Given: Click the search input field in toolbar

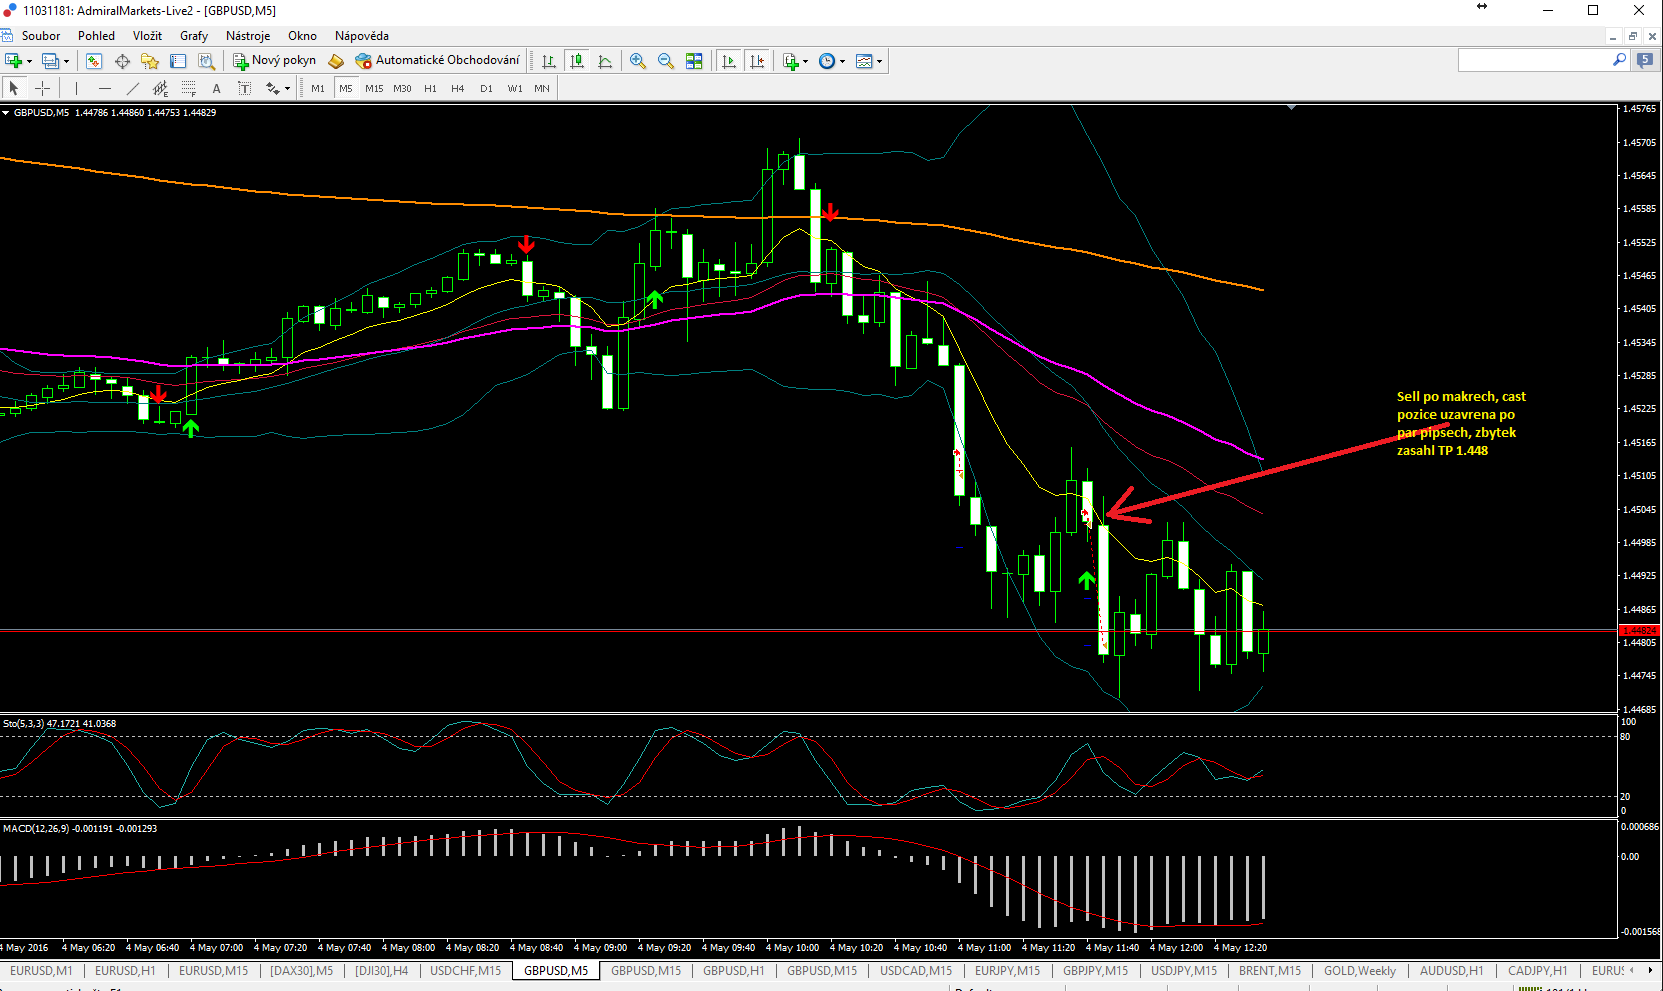Looking at the screenshot, I should tap(1534, 61).
